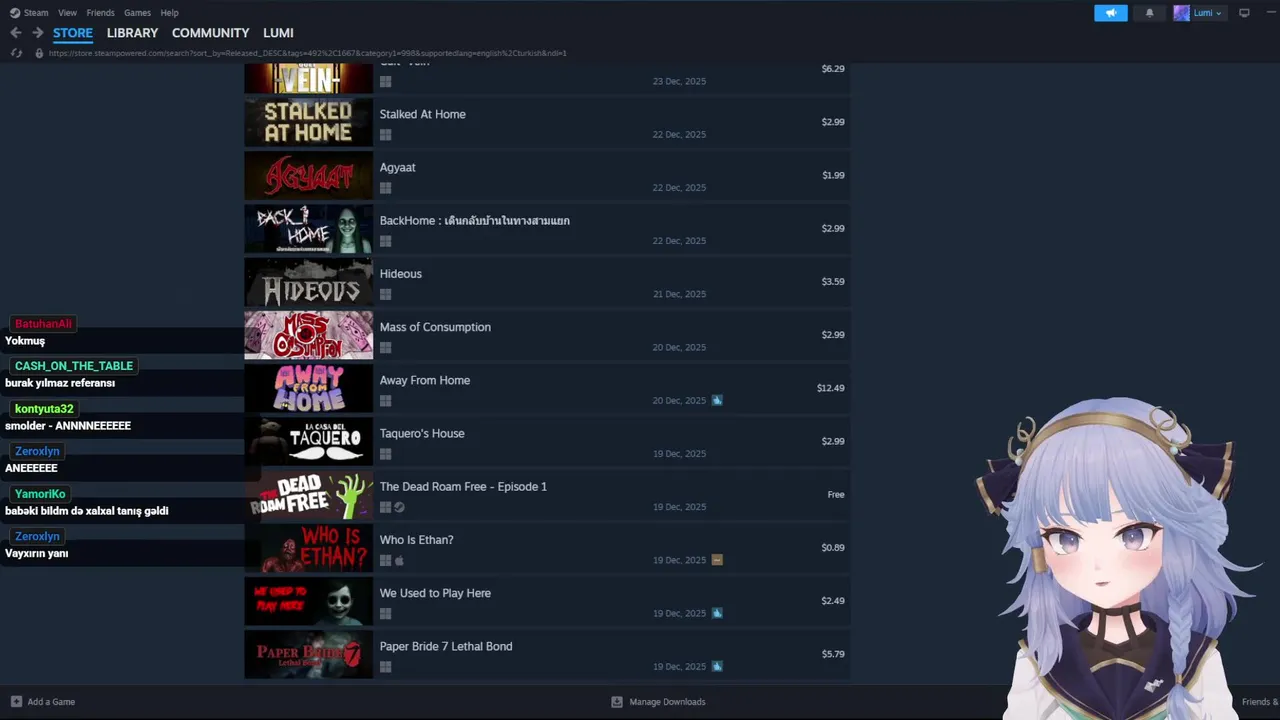Click the Windows icon under Agyaat
Image resolution: width=1280 pixels, height=720 pixels.
(385, 188)
